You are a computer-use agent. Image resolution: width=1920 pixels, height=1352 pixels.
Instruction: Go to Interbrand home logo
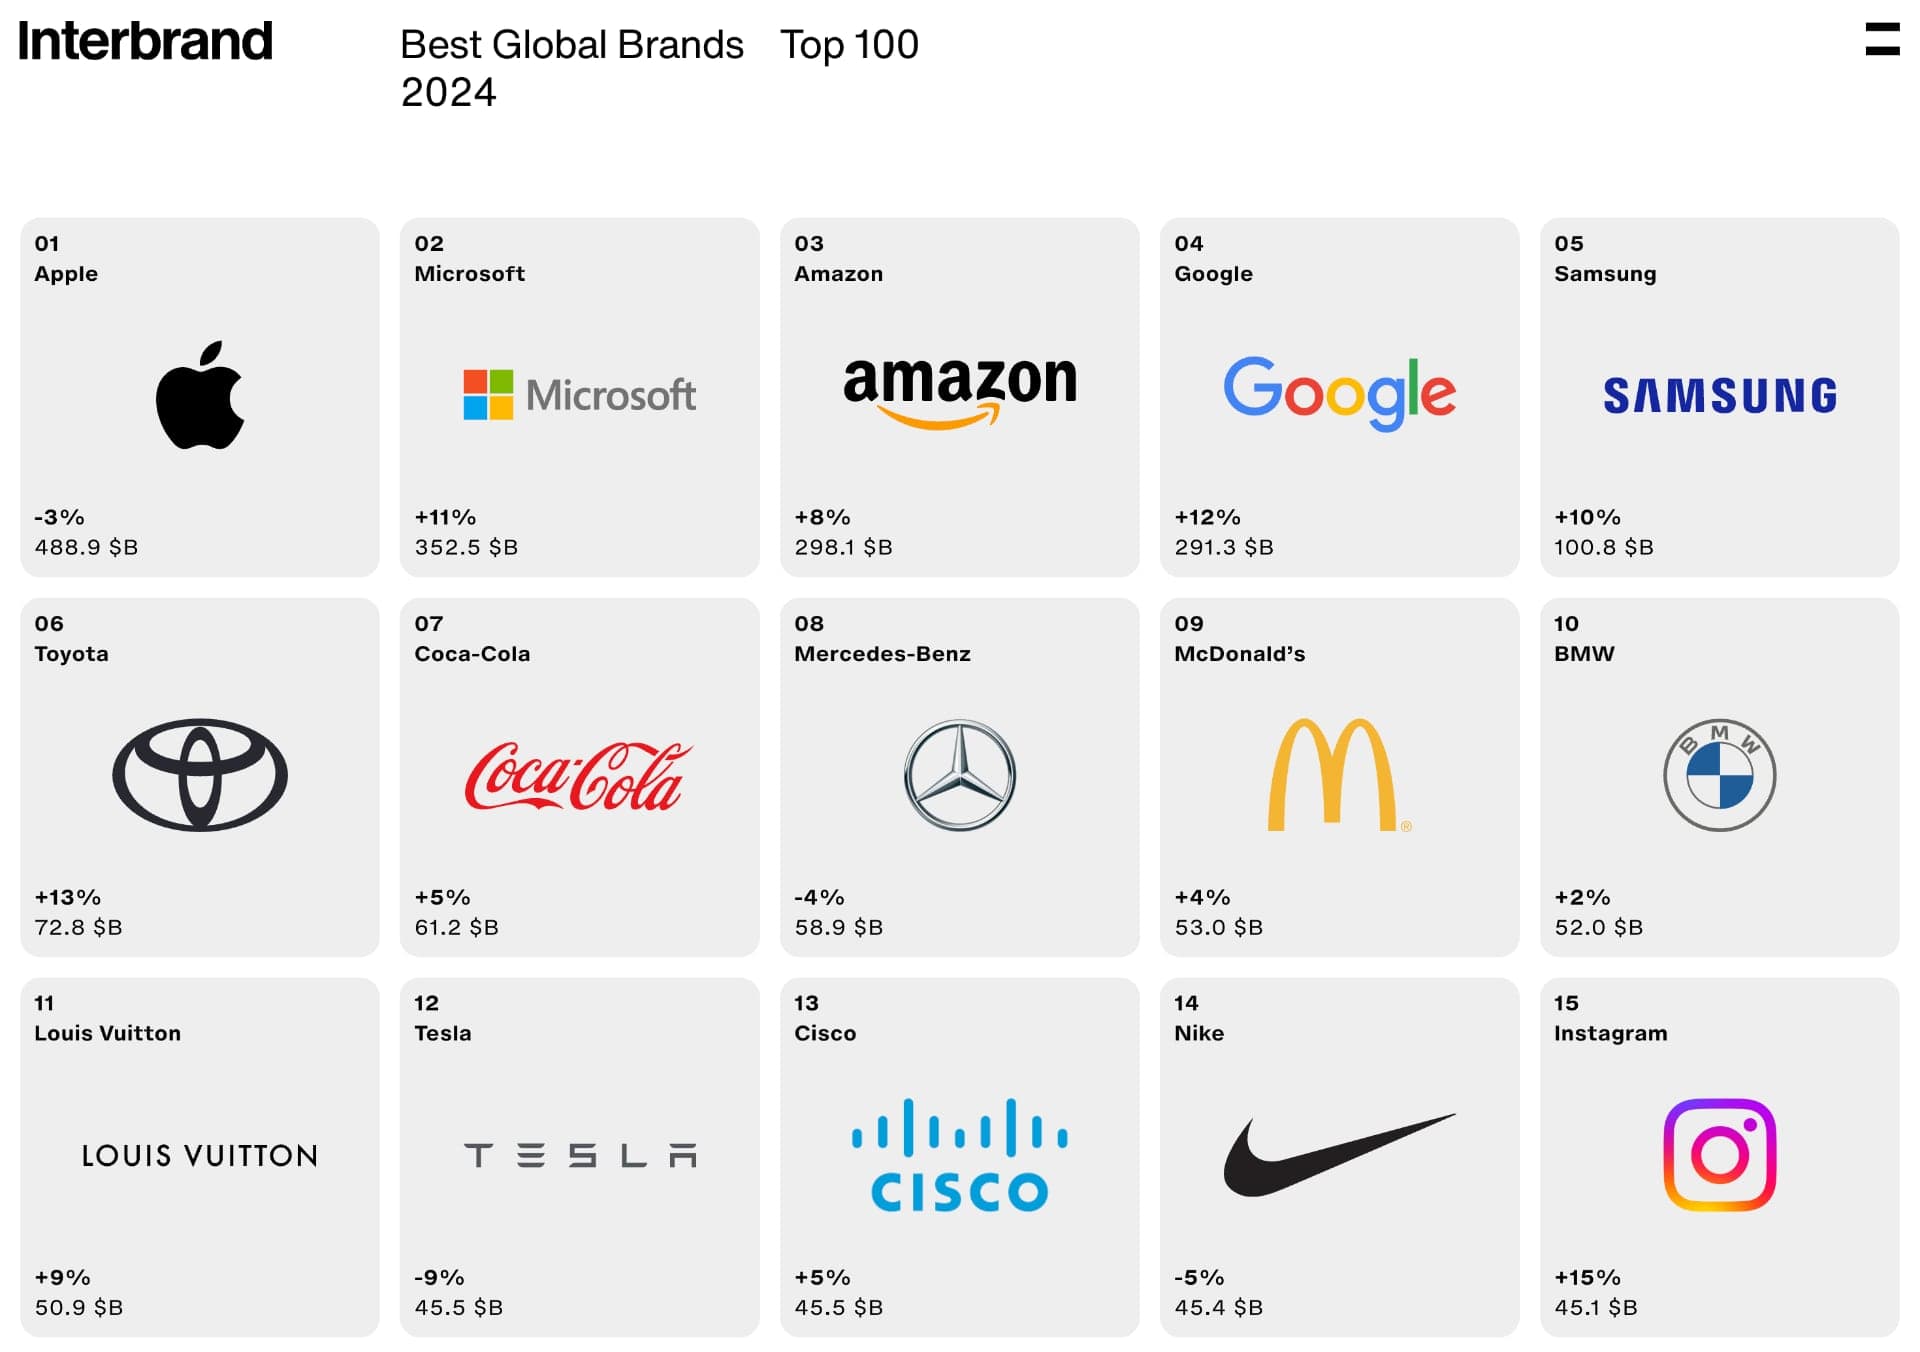click(x=145, y=42)
